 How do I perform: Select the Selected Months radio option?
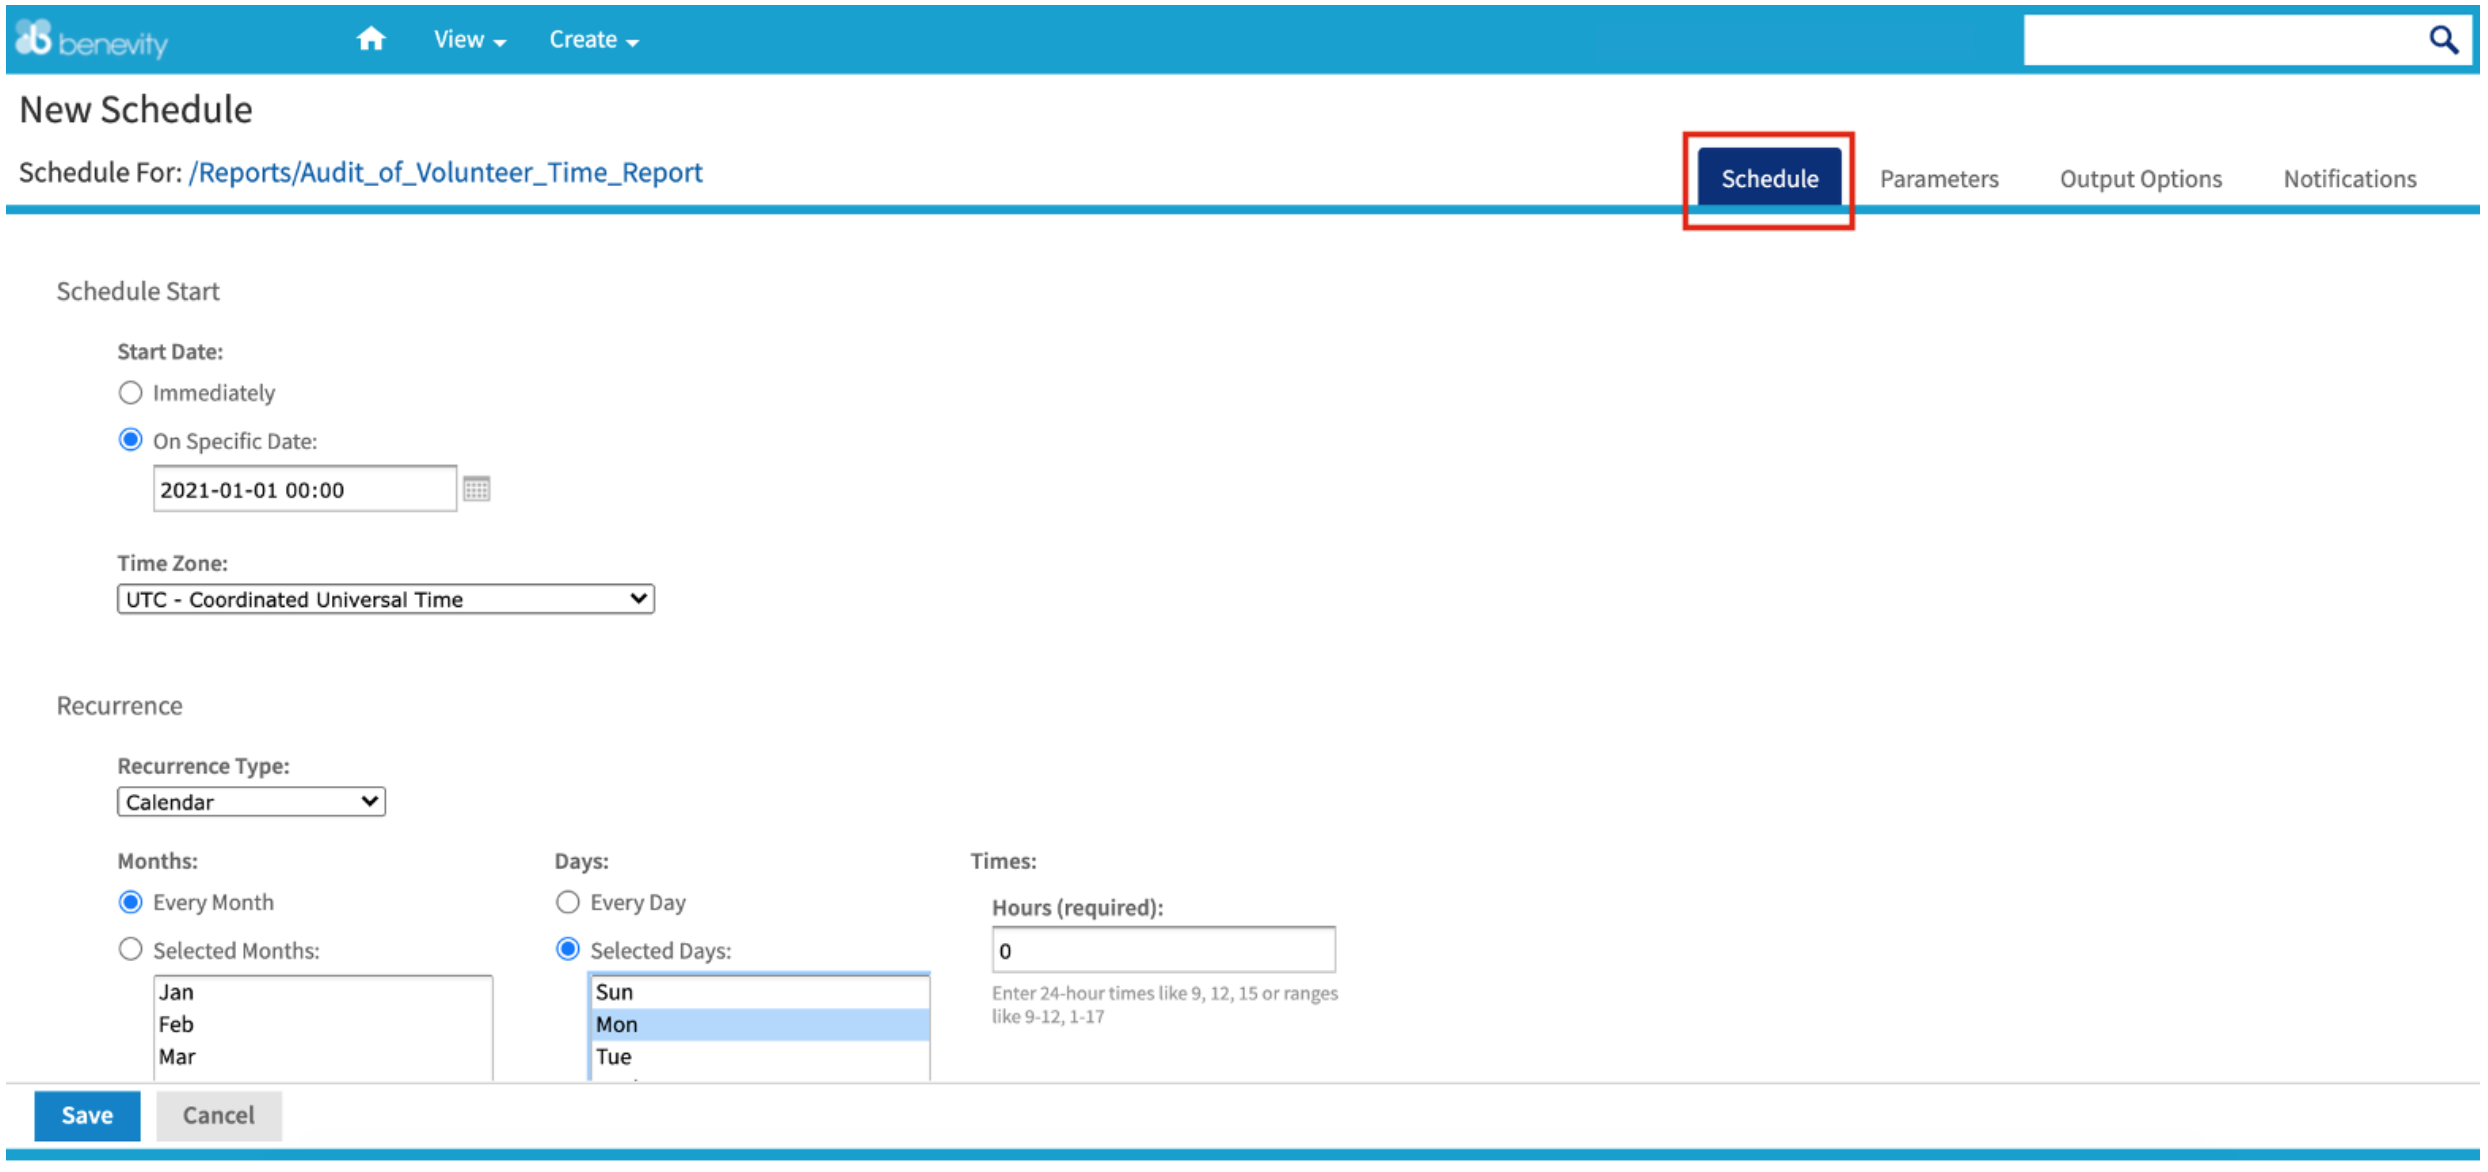click(x=131, y=950)
